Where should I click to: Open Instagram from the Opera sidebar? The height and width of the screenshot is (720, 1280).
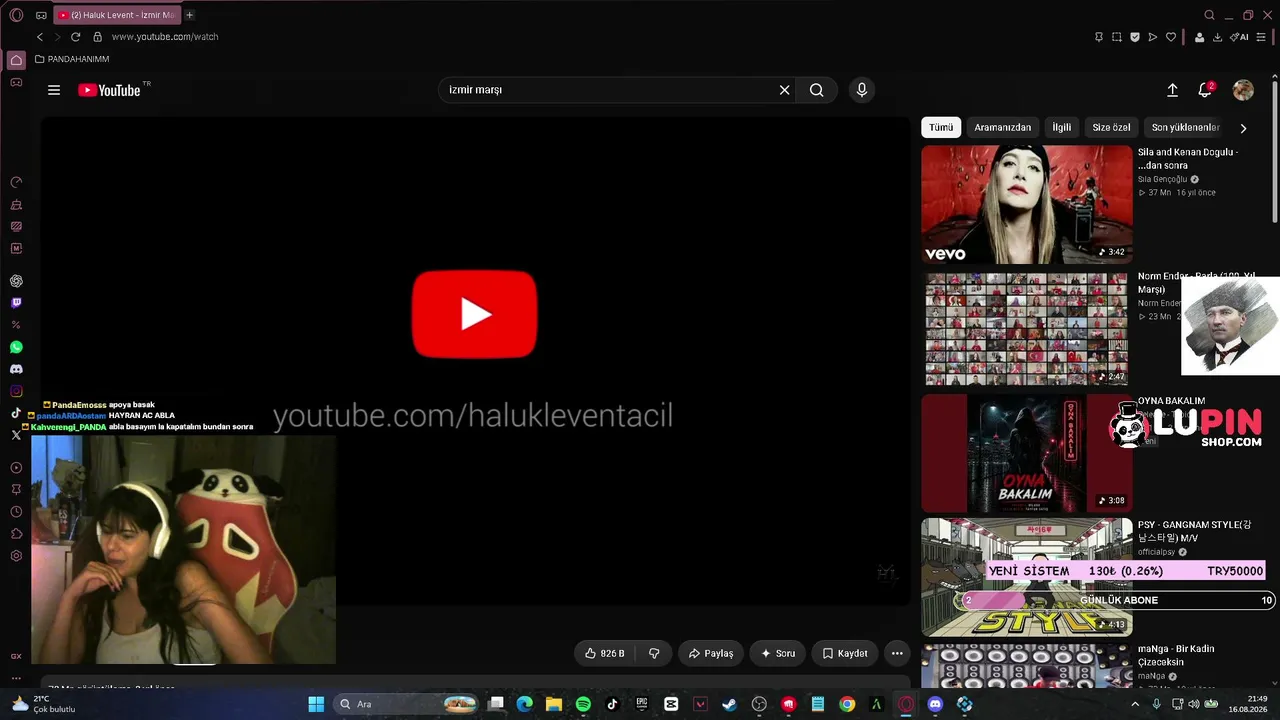point(16,391)
